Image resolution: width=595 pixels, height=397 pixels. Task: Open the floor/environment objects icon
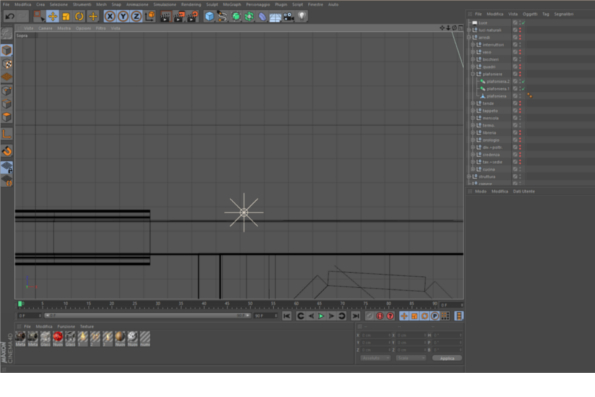pos(275,17)
